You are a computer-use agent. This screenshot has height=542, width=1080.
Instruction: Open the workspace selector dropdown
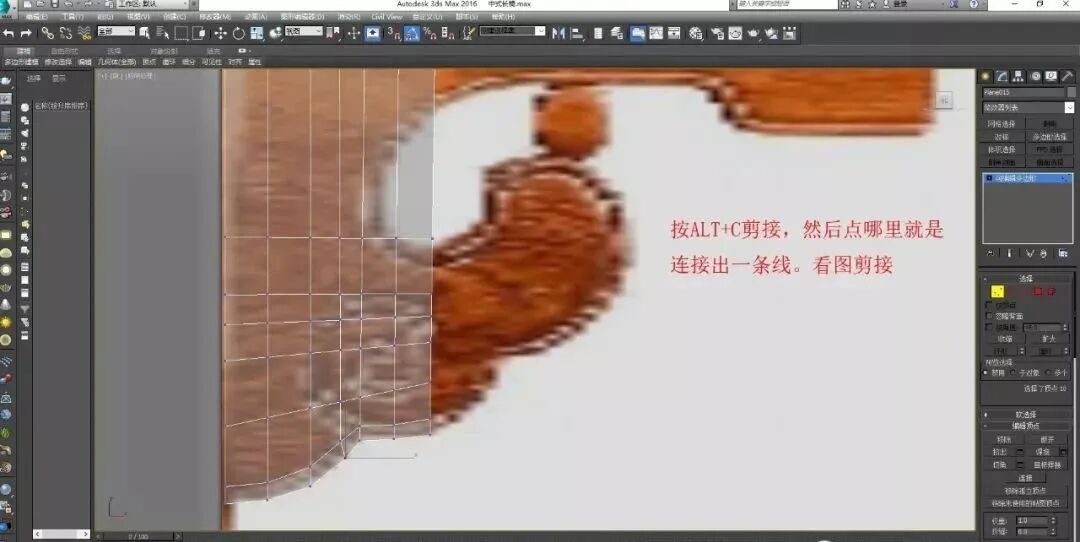(x=151, y=4)
